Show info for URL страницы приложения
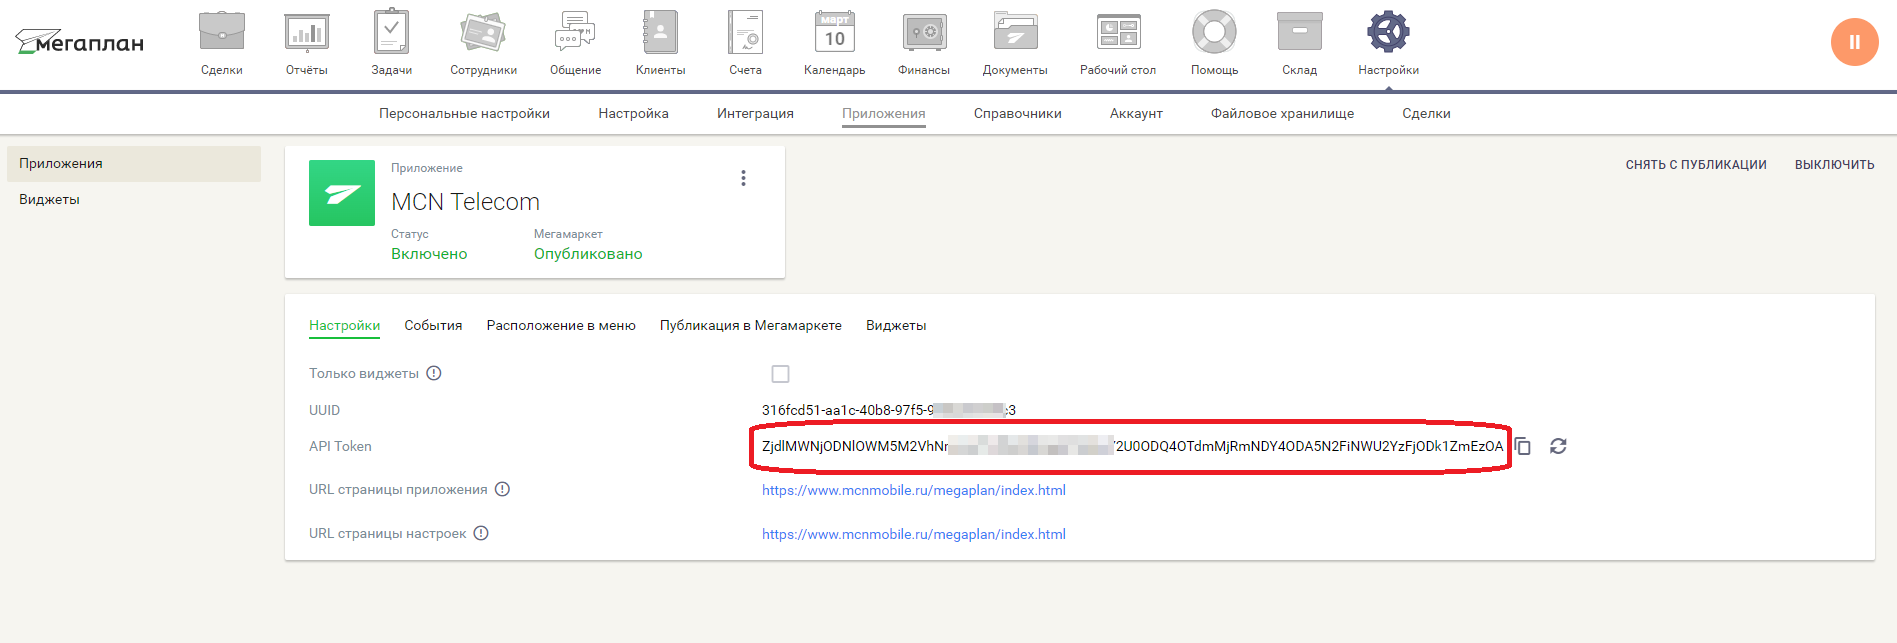 (x=502, y=489)
